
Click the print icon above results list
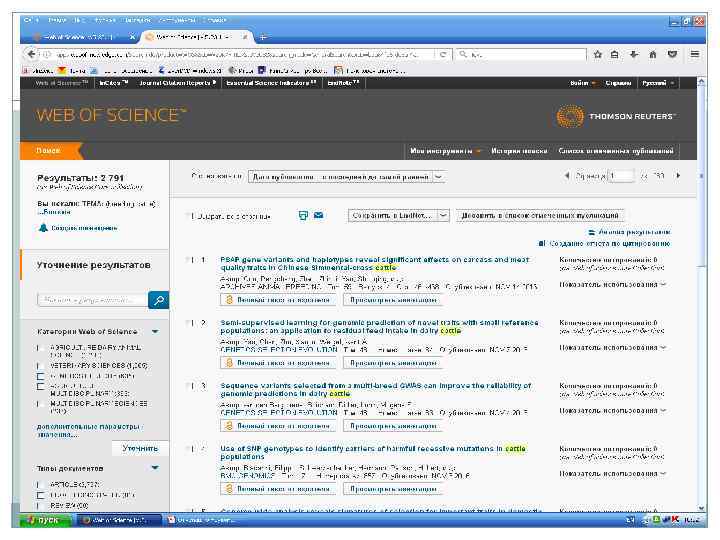[303, 215]
